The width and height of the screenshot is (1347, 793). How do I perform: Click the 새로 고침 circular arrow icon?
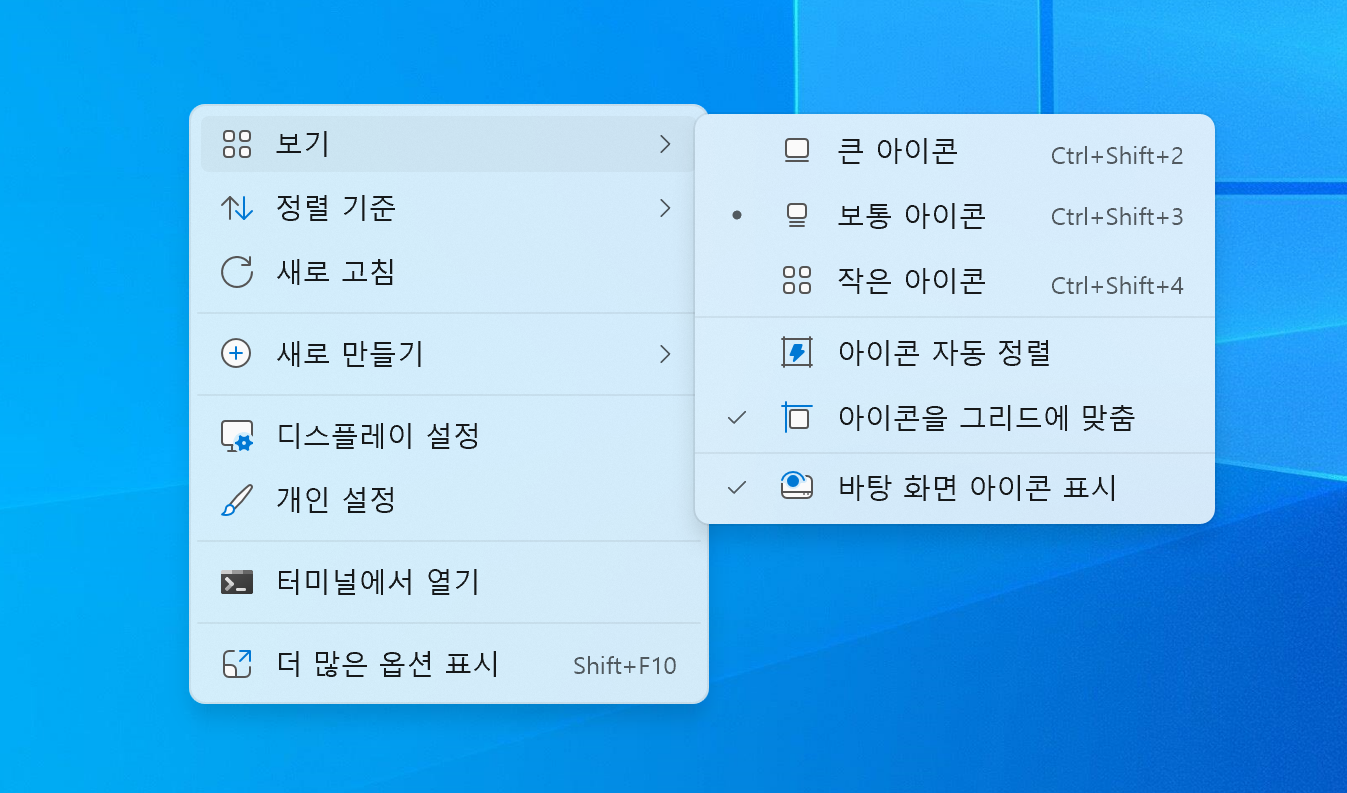tap(237, 272)
